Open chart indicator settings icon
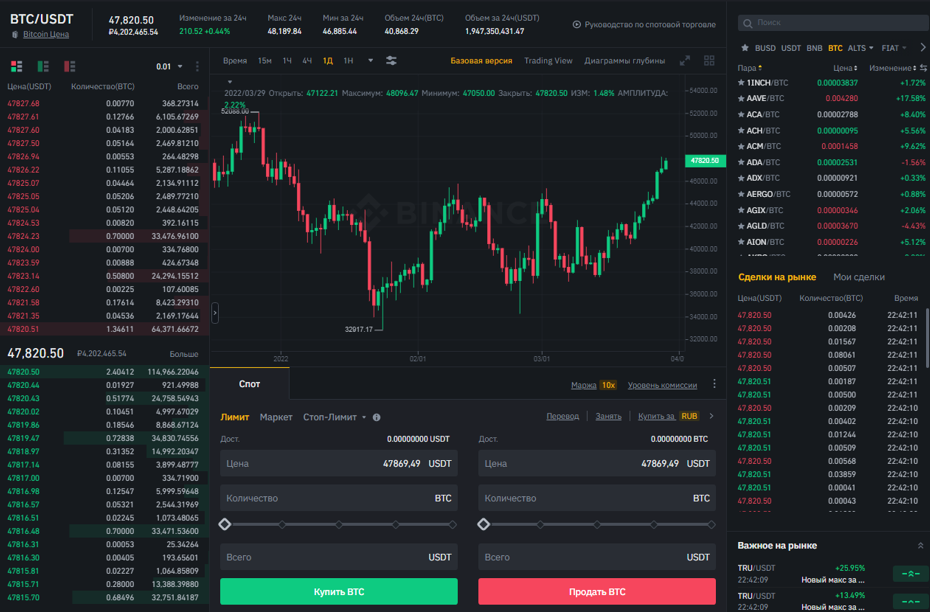Screen dimensions: 930x612 pos(391,60)
